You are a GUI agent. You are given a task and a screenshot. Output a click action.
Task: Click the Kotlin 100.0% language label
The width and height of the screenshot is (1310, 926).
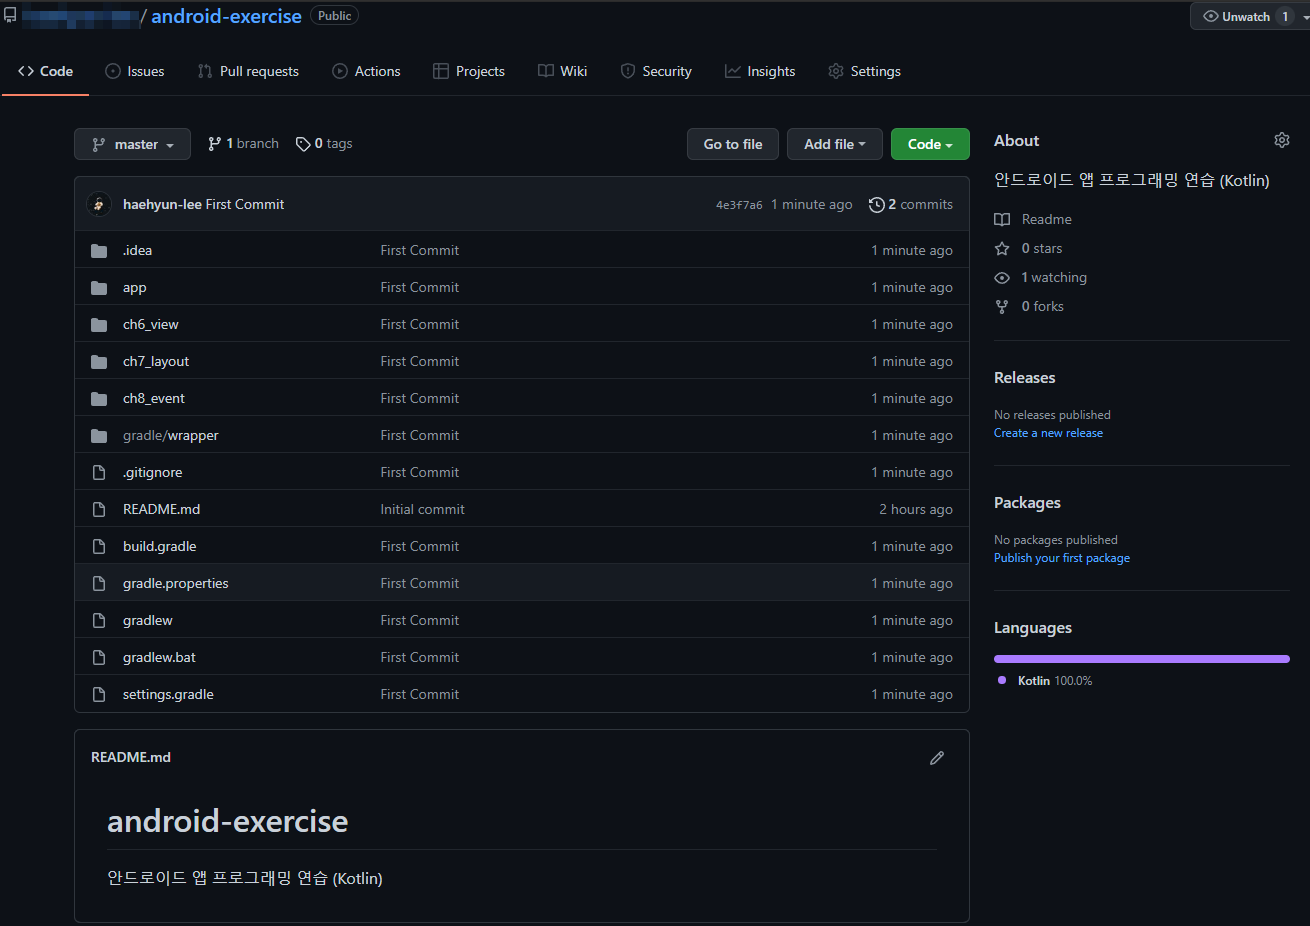pos(1055,681)
